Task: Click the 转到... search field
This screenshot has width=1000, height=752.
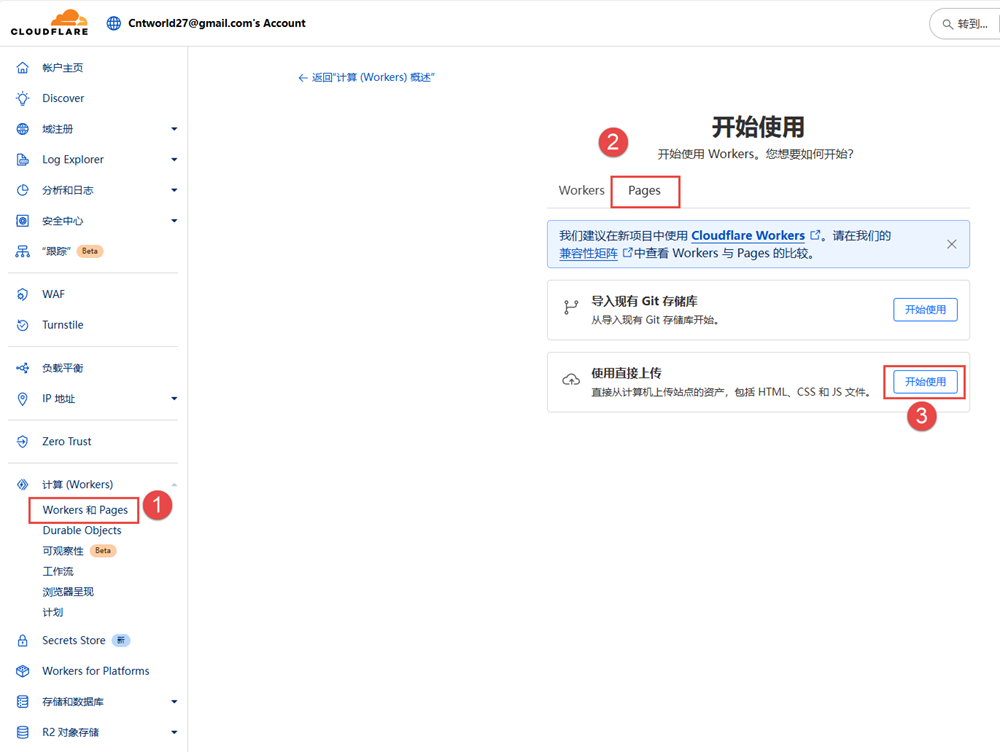Action: click(965, 24)
